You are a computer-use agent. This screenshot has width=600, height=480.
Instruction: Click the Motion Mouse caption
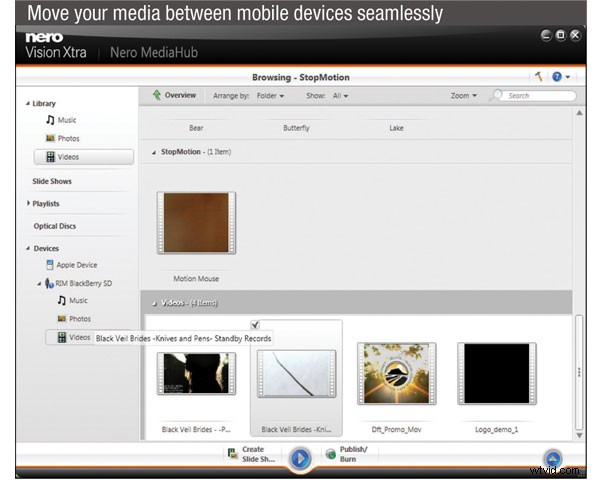pyautogui.click(x=196, y=279)
